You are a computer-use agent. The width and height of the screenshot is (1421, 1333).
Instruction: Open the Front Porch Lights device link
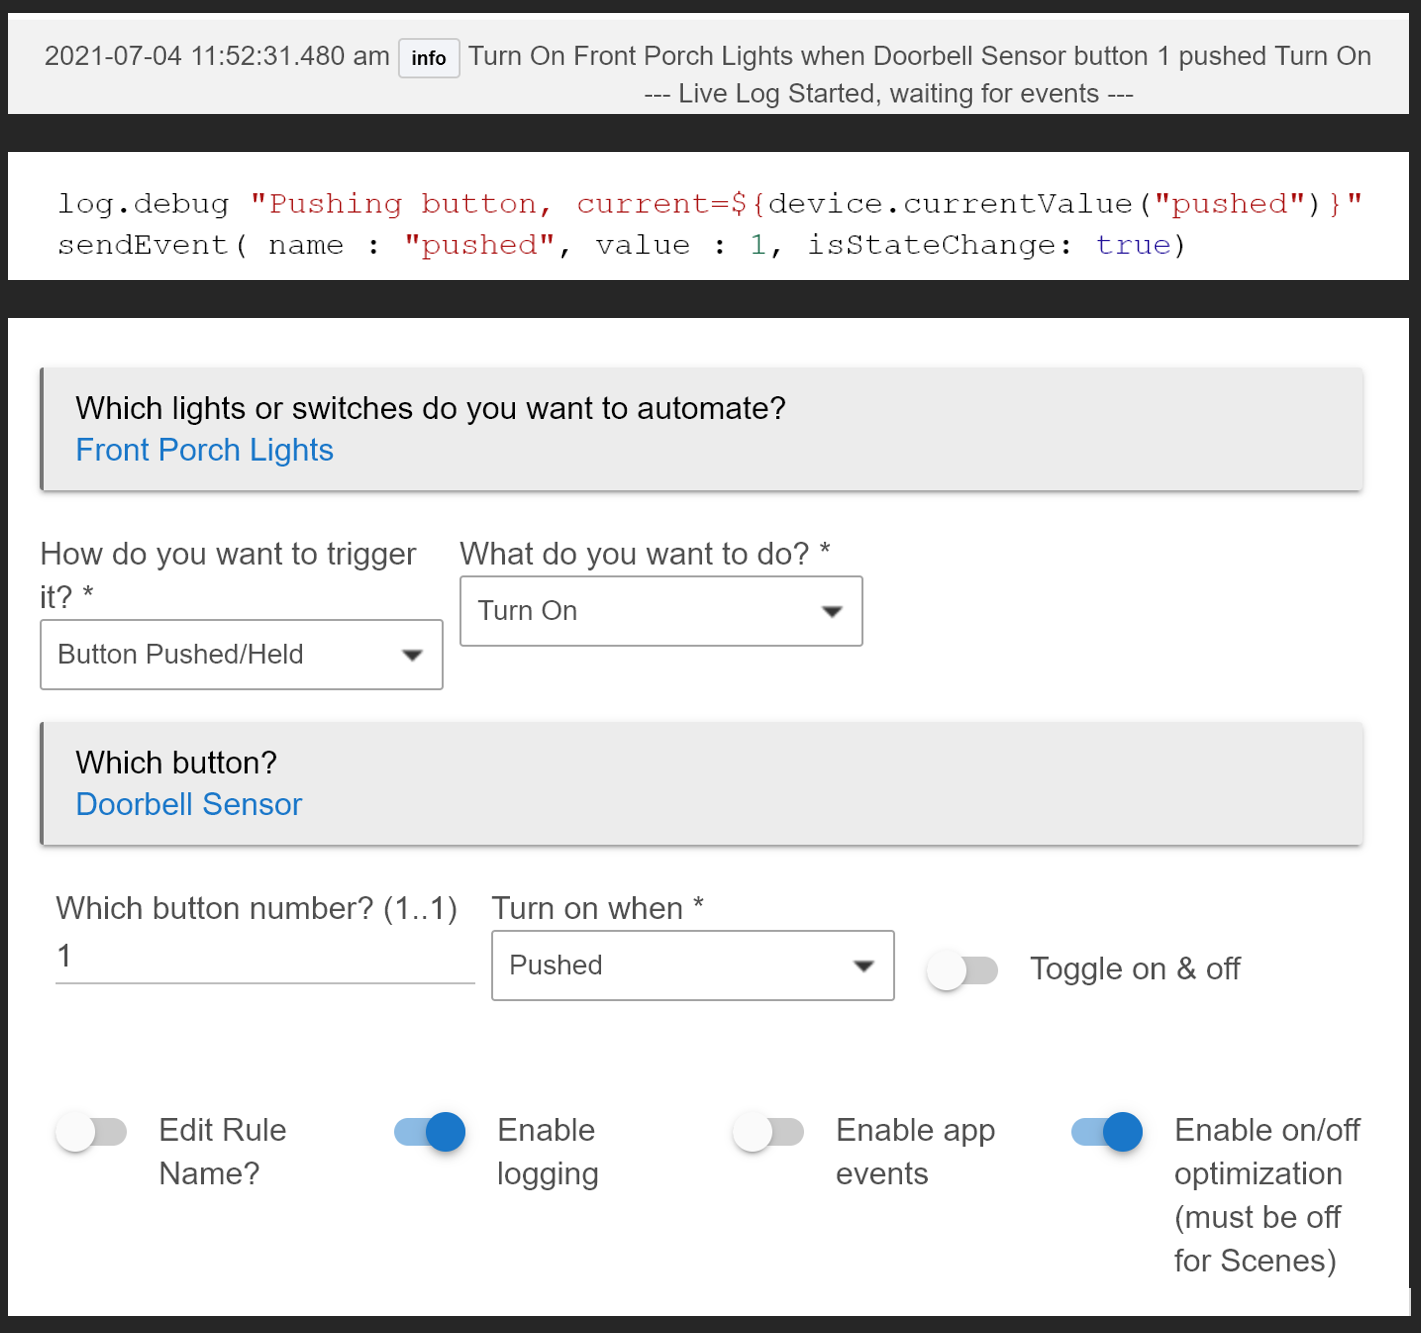point(205,450)
